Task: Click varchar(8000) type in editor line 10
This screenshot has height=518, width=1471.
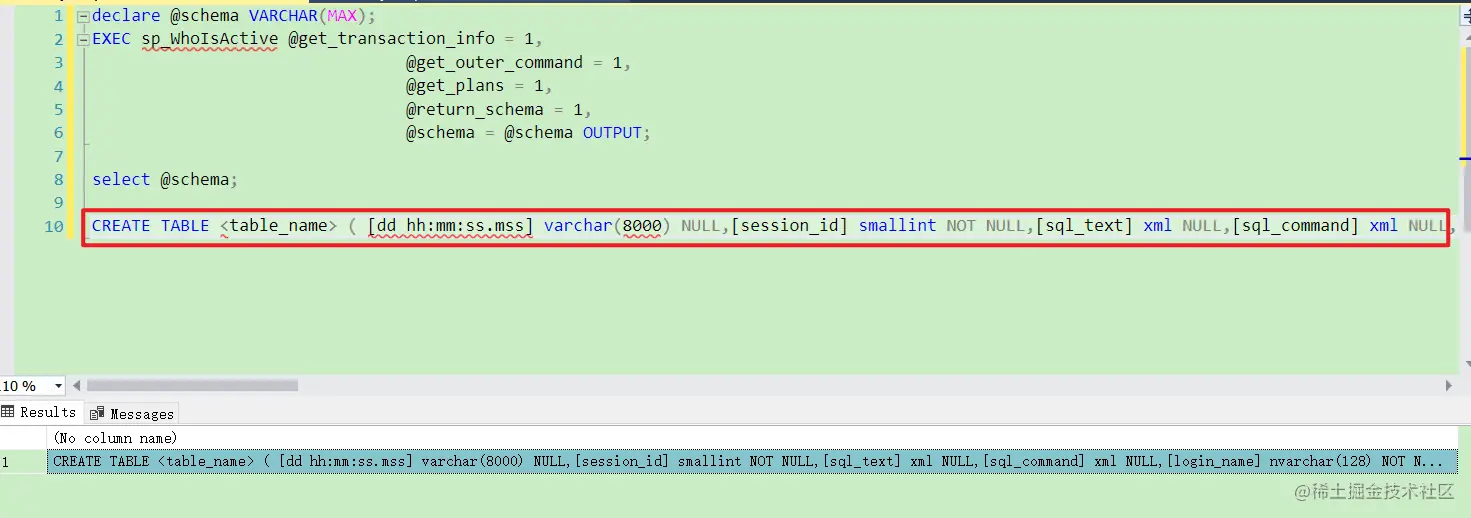Action: (x=608, y=226)
